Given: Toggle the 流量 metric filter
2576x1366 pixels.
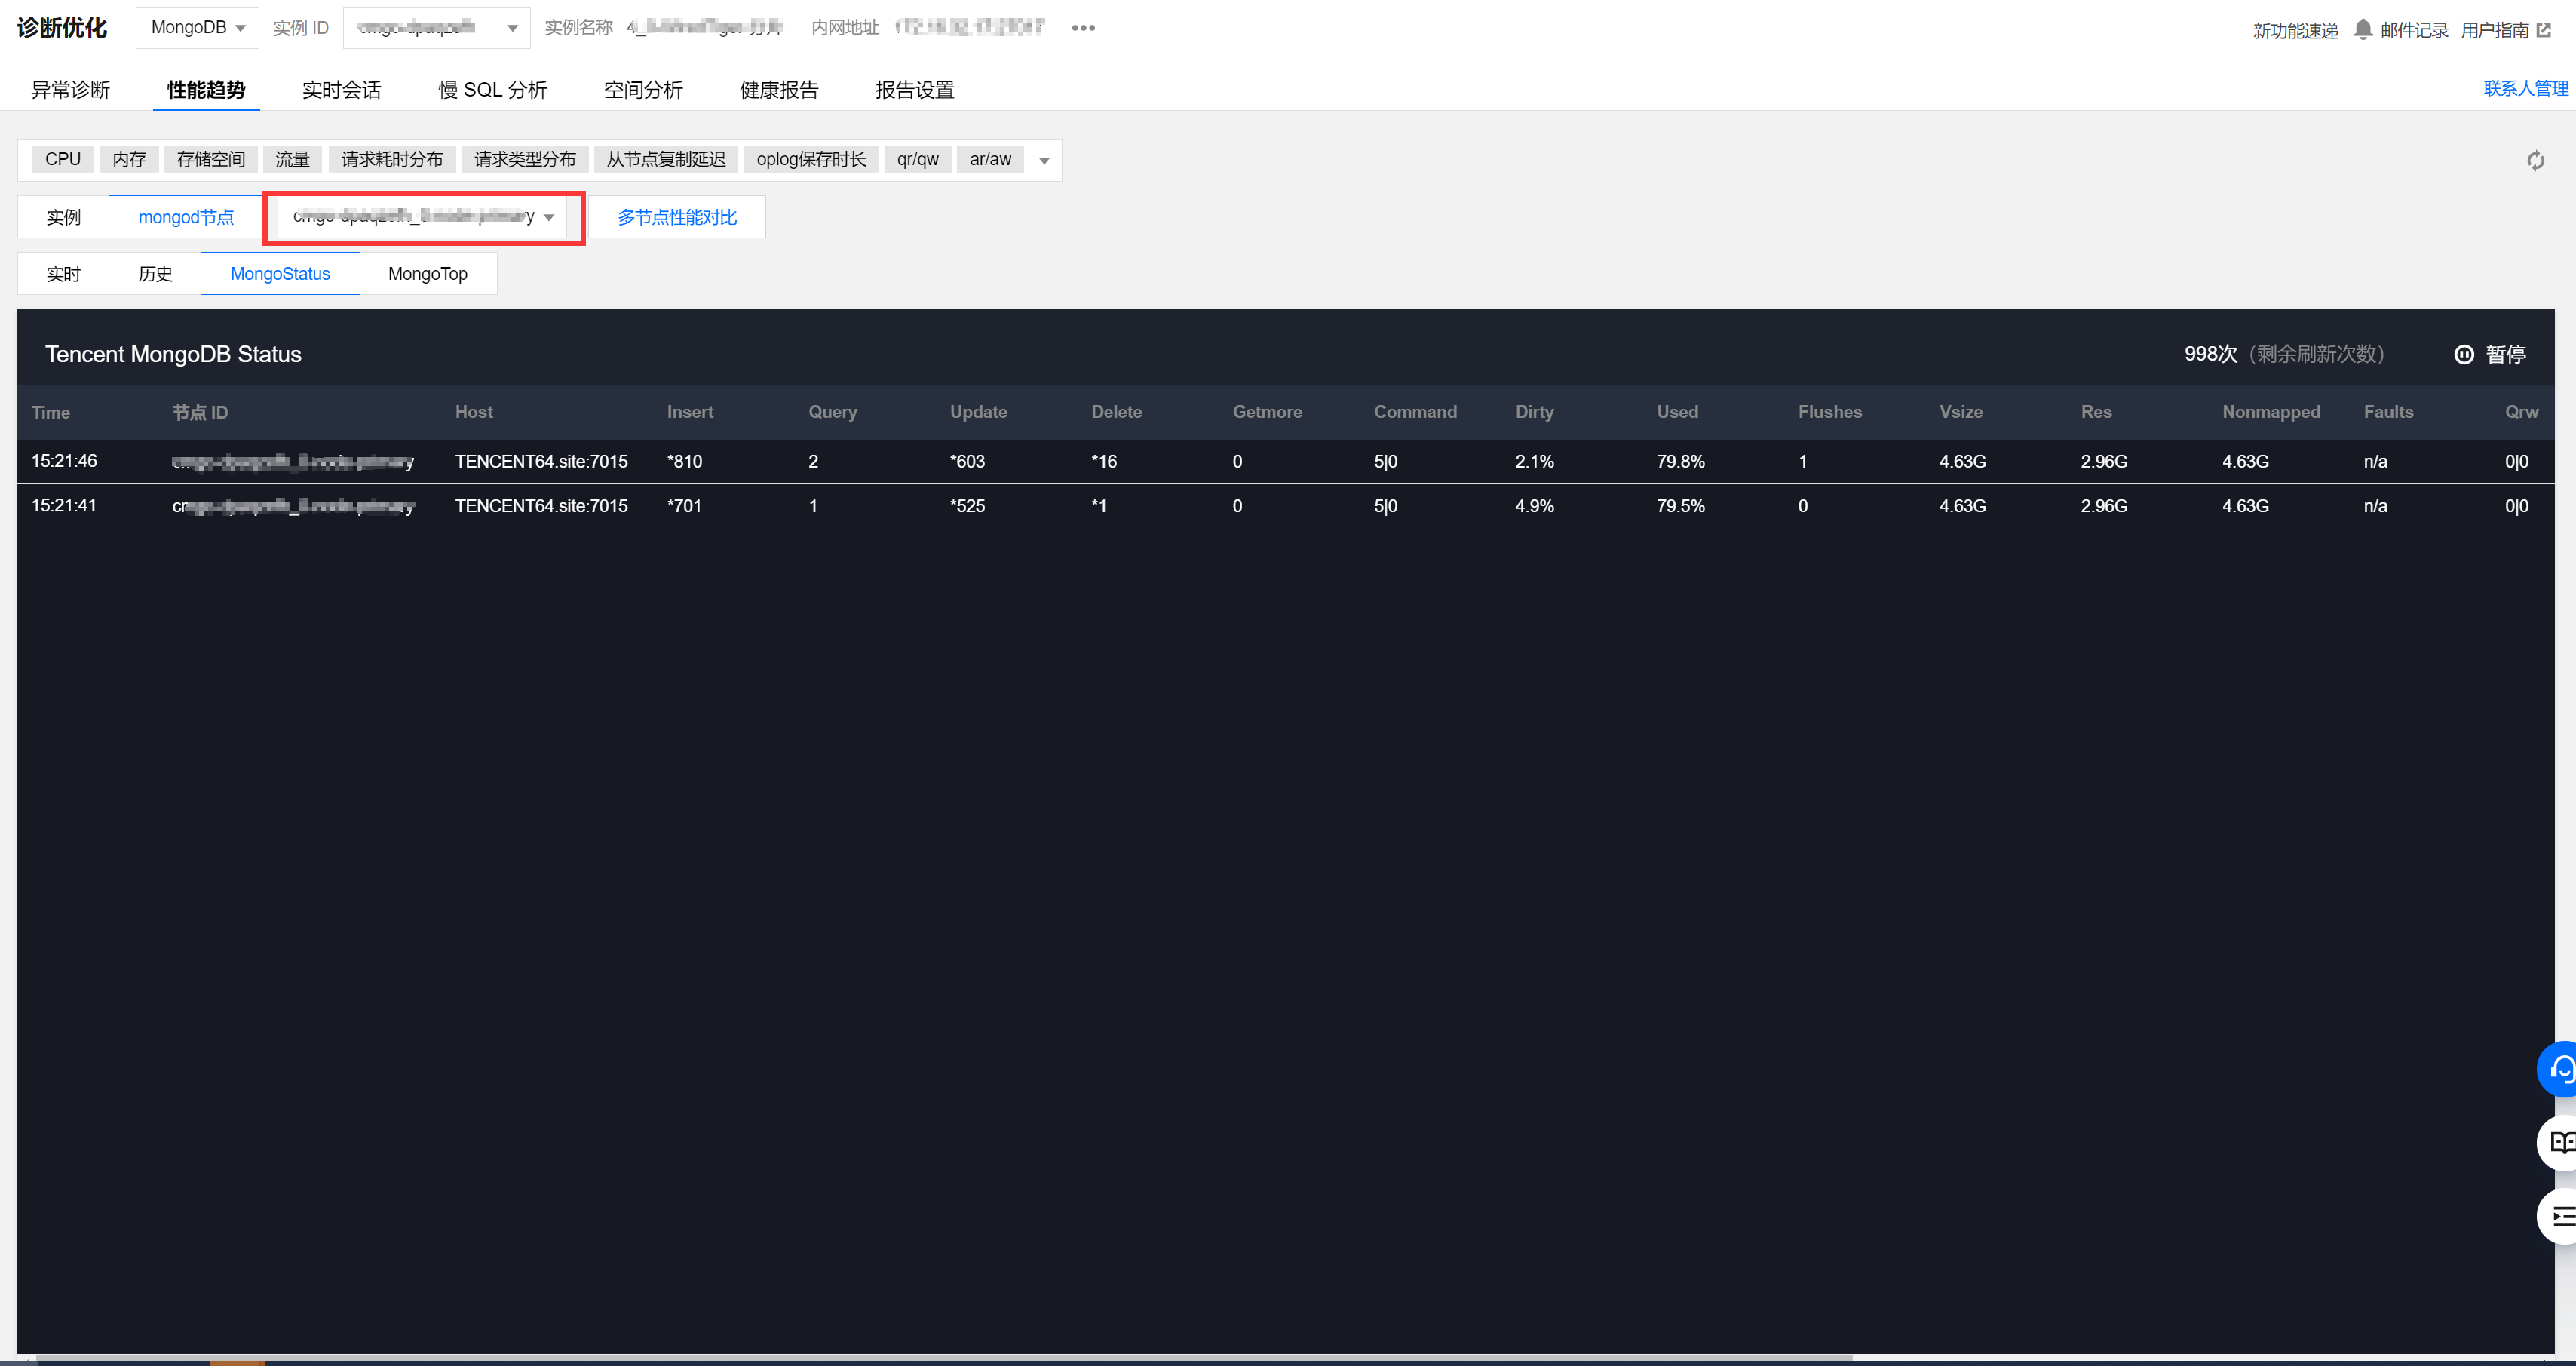Looking at the screenshot, I should pos(292,158).
